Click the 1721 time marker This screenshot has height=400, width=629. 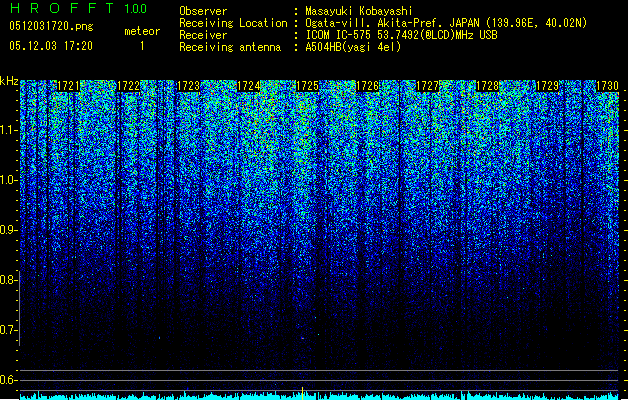[69, 86]
